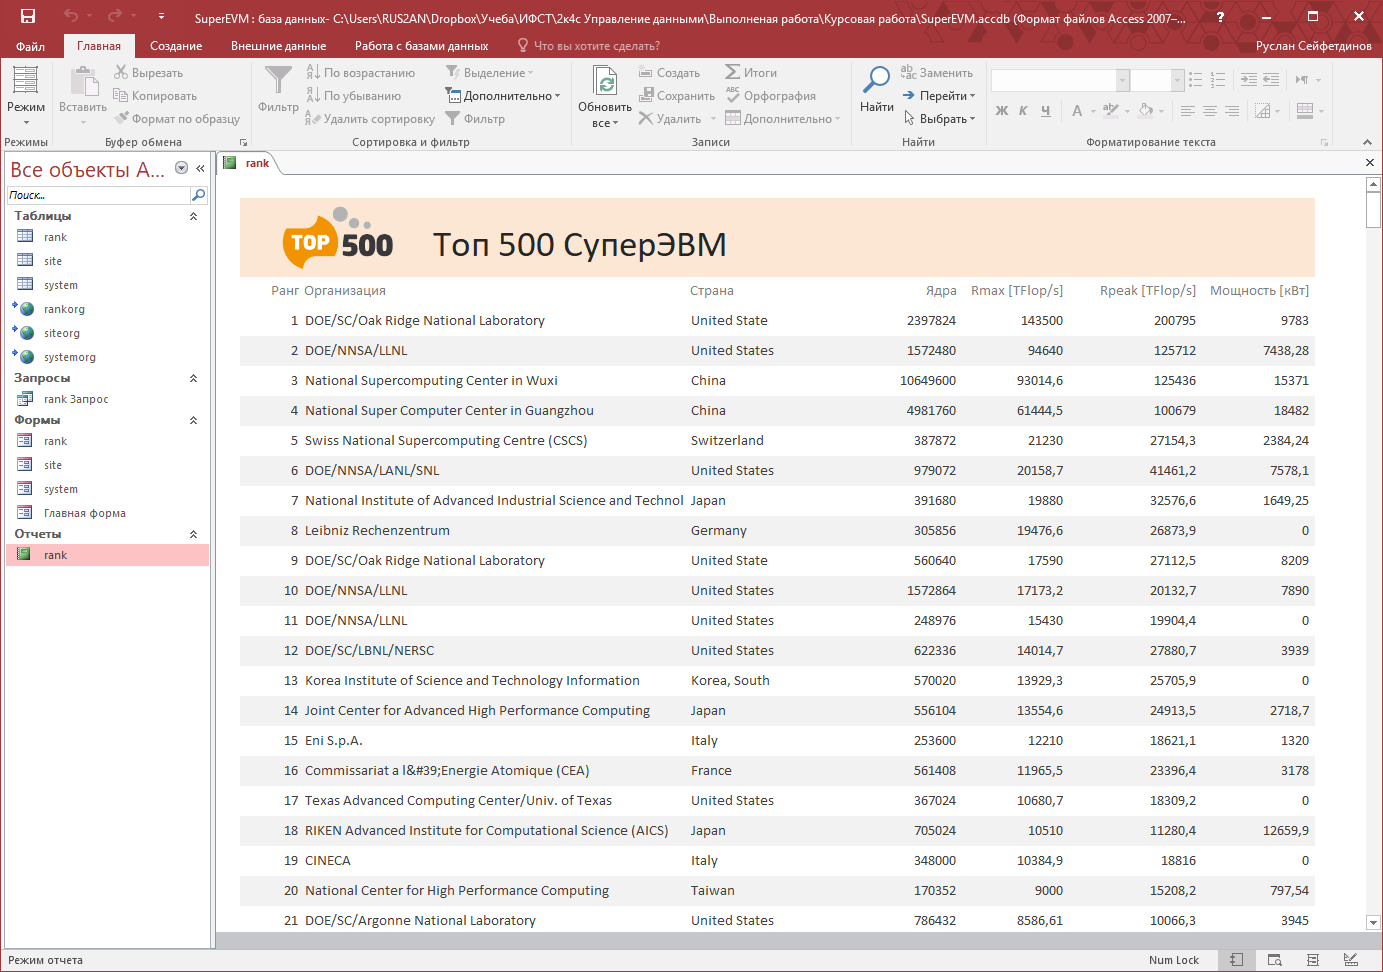Toggle the small Фильтр apply-filter button
Viewport: 1383px width, 972px height.
[x=475, y=119]
